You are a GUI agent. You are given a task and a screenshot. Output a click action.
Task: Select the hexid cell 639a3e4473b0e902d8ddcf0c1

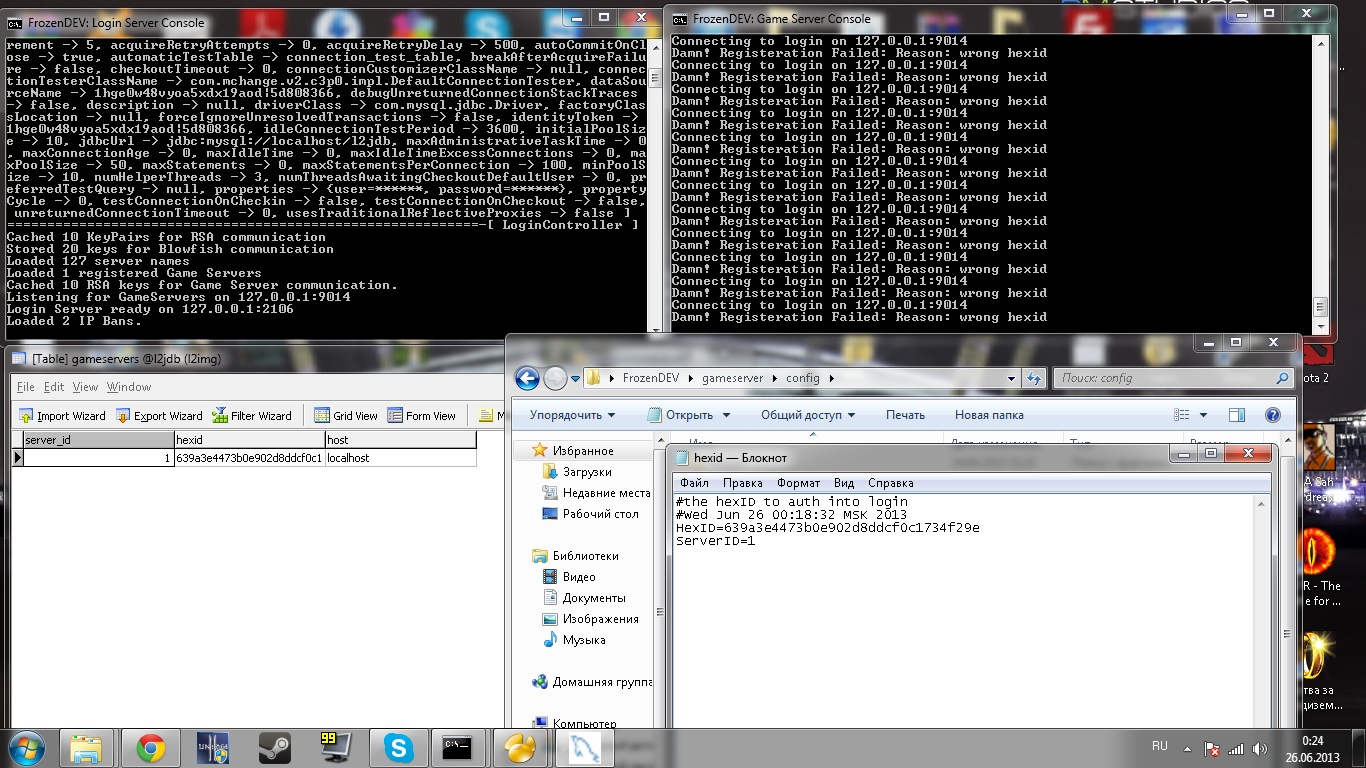pyautogui.click(x=249, y=458)
